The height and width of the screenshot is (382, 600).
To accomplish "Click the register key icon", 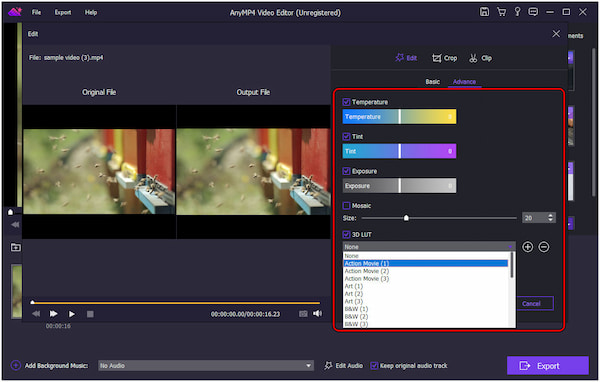I will (517, 12).
